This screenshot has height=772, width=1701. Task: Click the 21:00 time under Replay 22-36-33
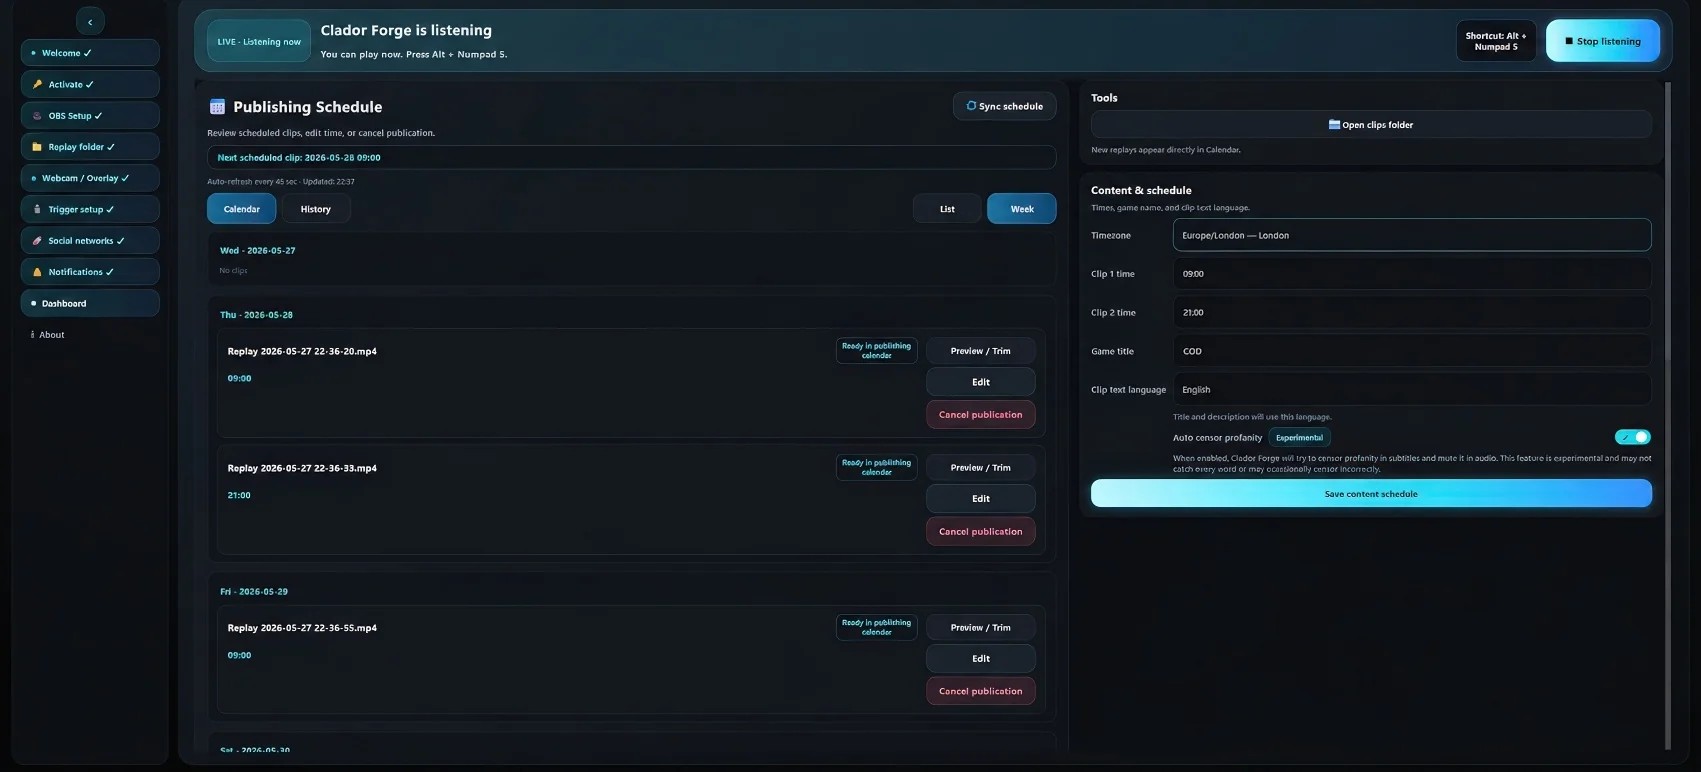(x=239, y=495)
